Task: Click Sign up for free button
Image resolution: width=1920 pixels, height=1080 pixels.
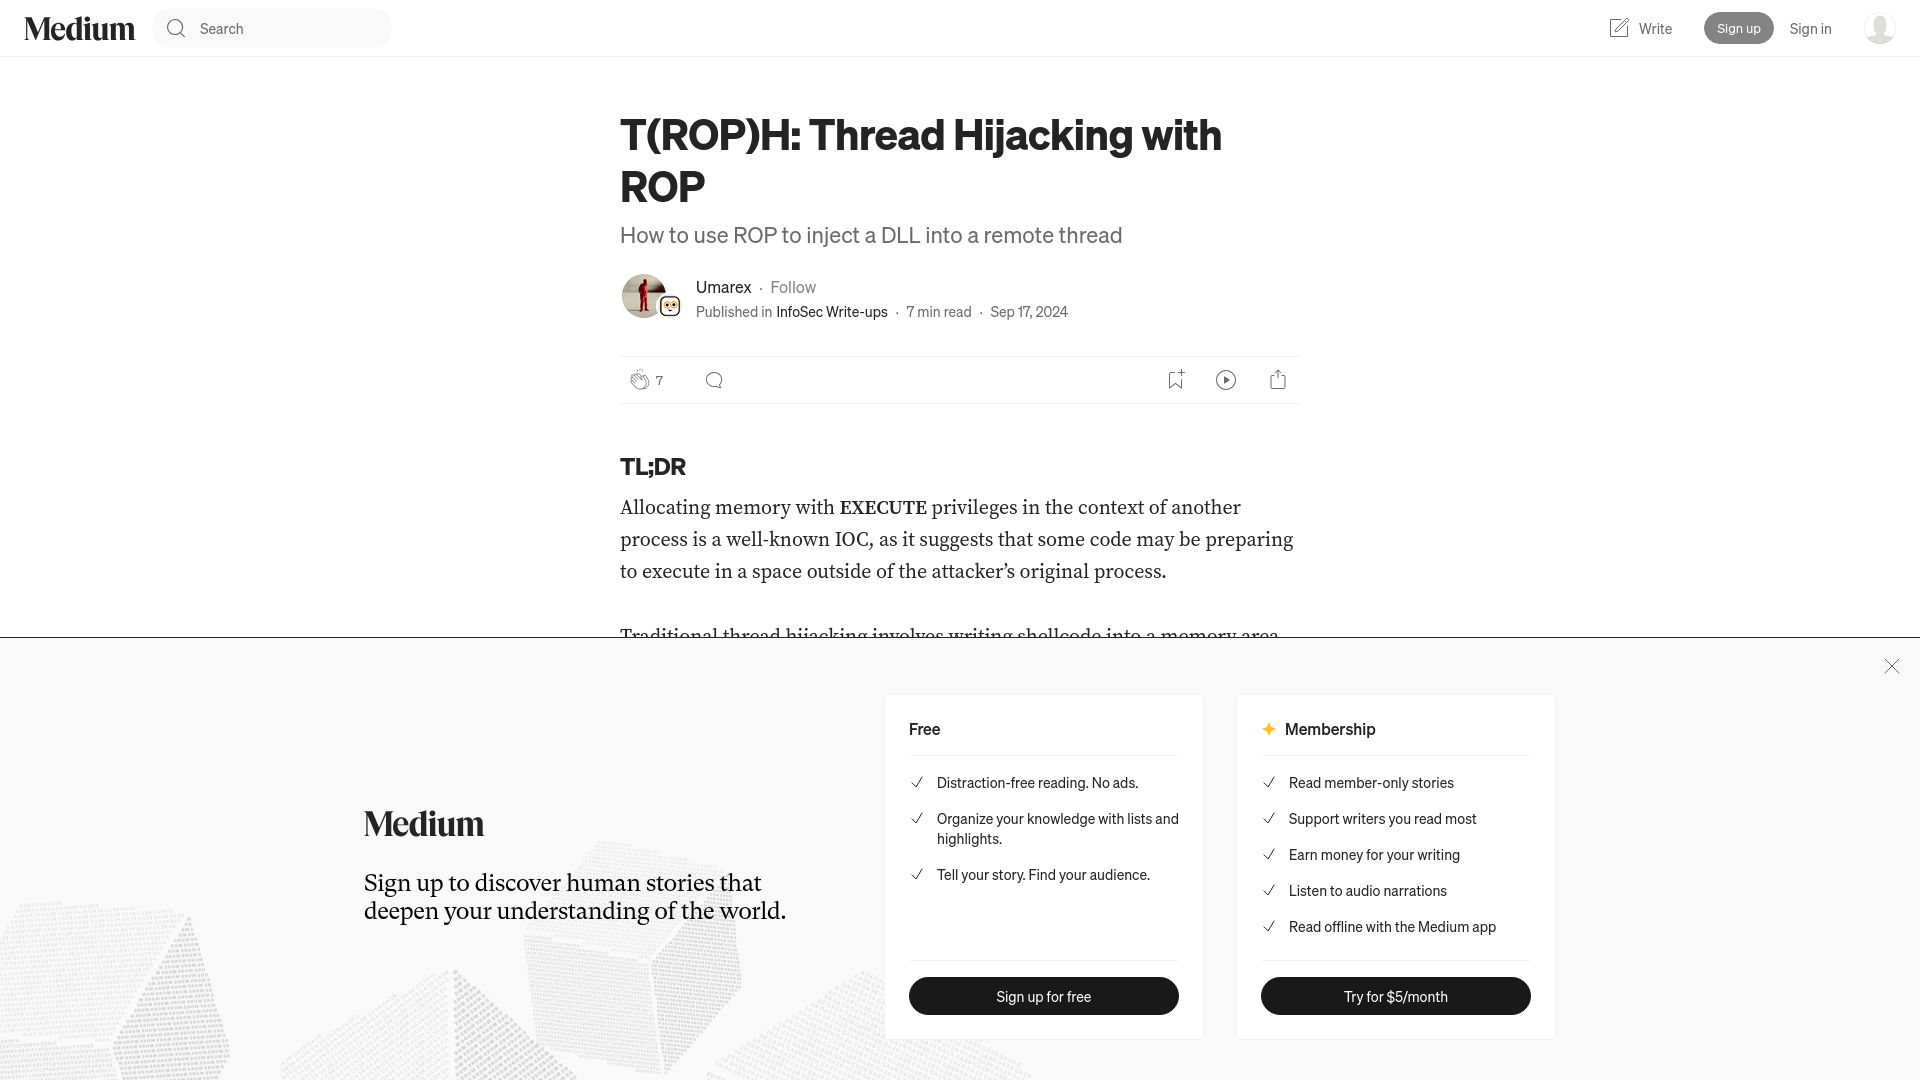Action: pyautogui.click(x=1043, y=996)
